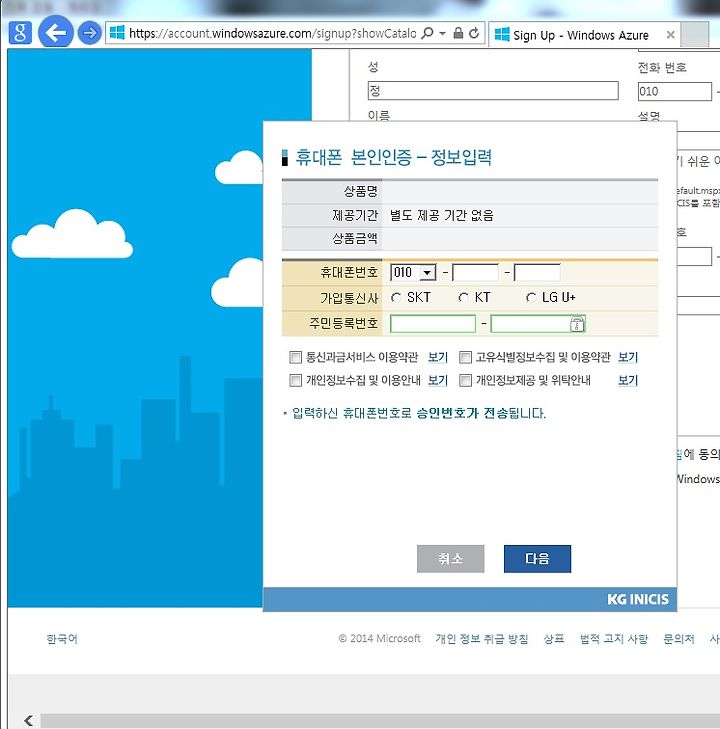Select the SKT carrier radio button
The image size is (720, 729).
pos(396,298)
